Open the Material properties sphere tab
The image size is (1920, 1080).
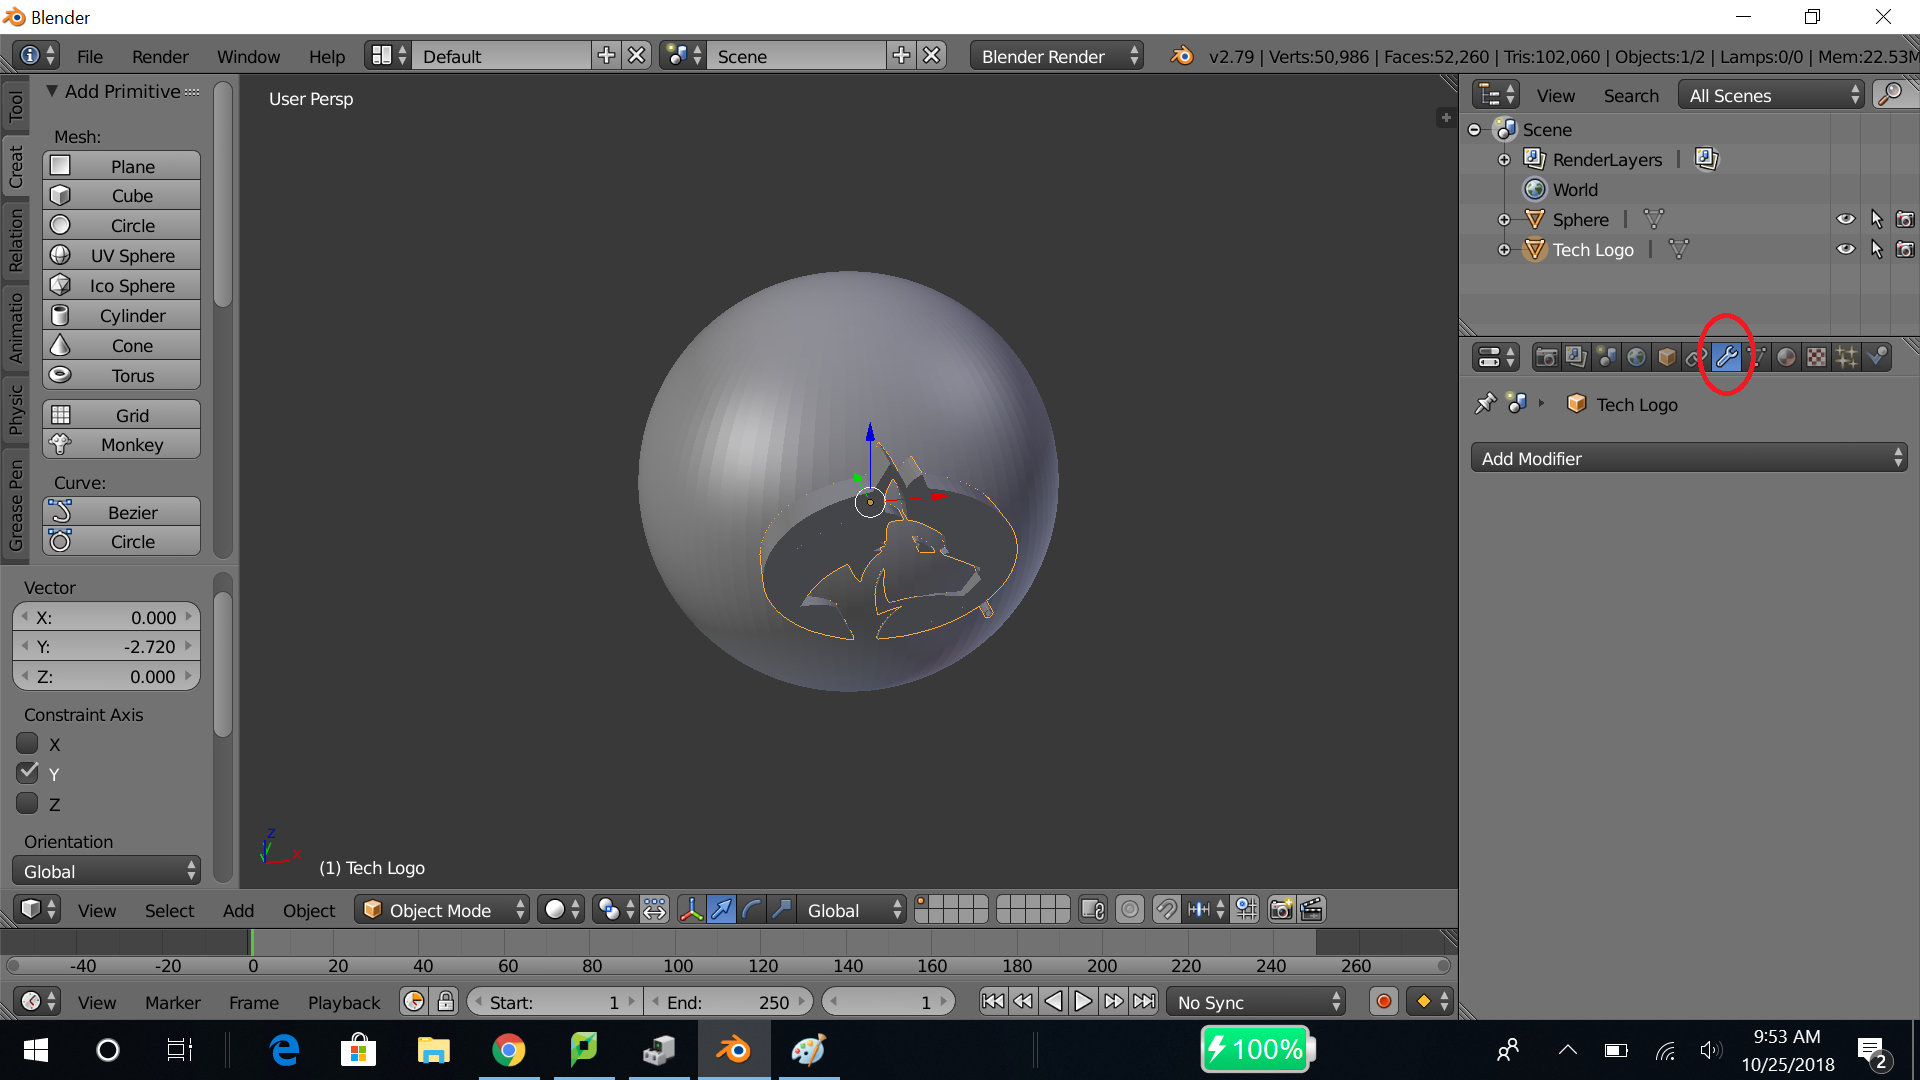pos(1786,357)
